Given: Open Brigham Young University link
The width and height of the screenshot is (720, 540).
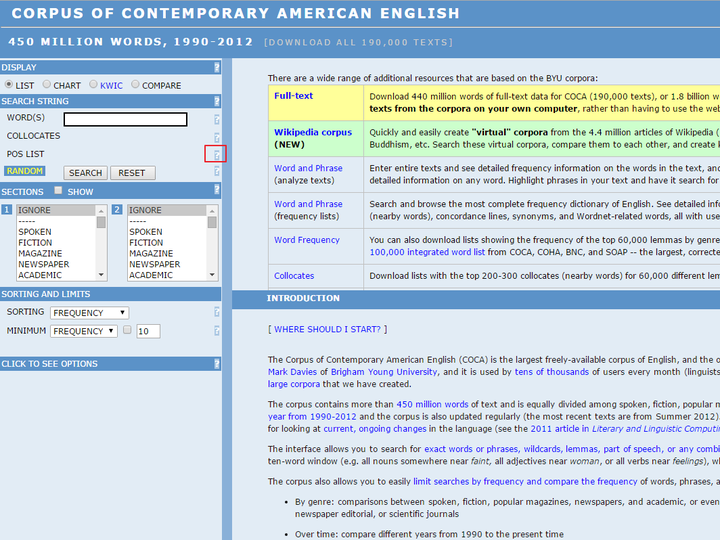Looking at the screenshot, I should 384,372.
